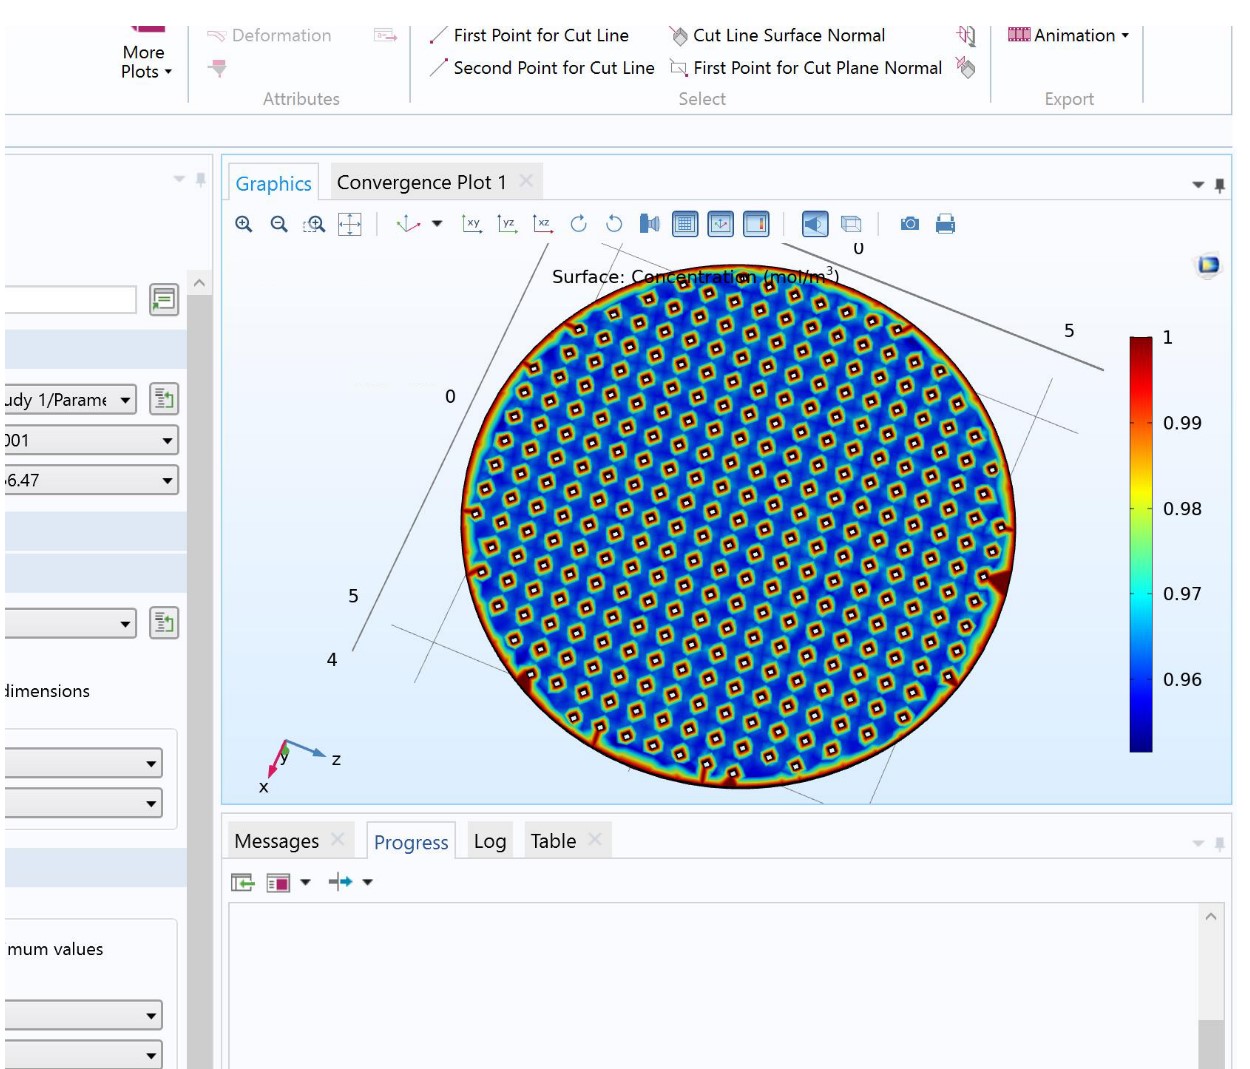Toggle the grid display button
The image size is (1250, 1069).
[x=685, y=224]
